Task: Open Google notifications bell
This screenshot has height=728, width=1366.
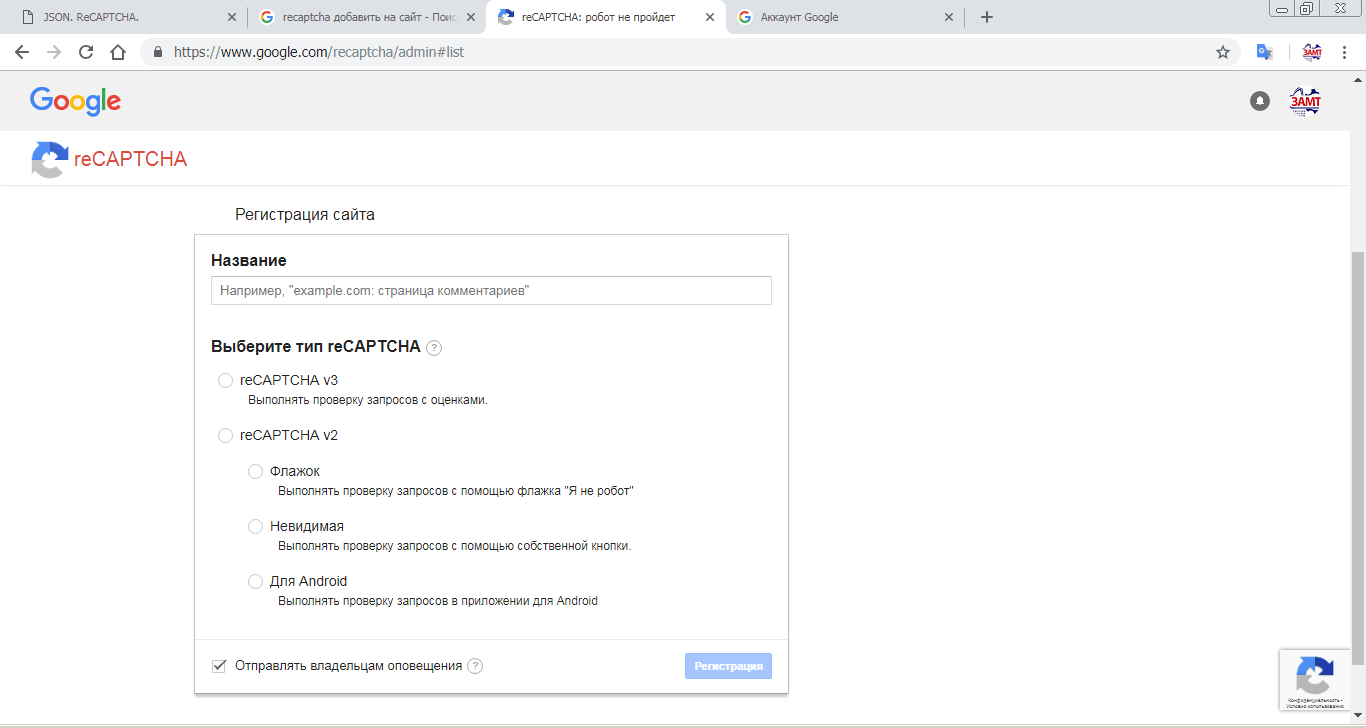Action: coord(1260,101)
